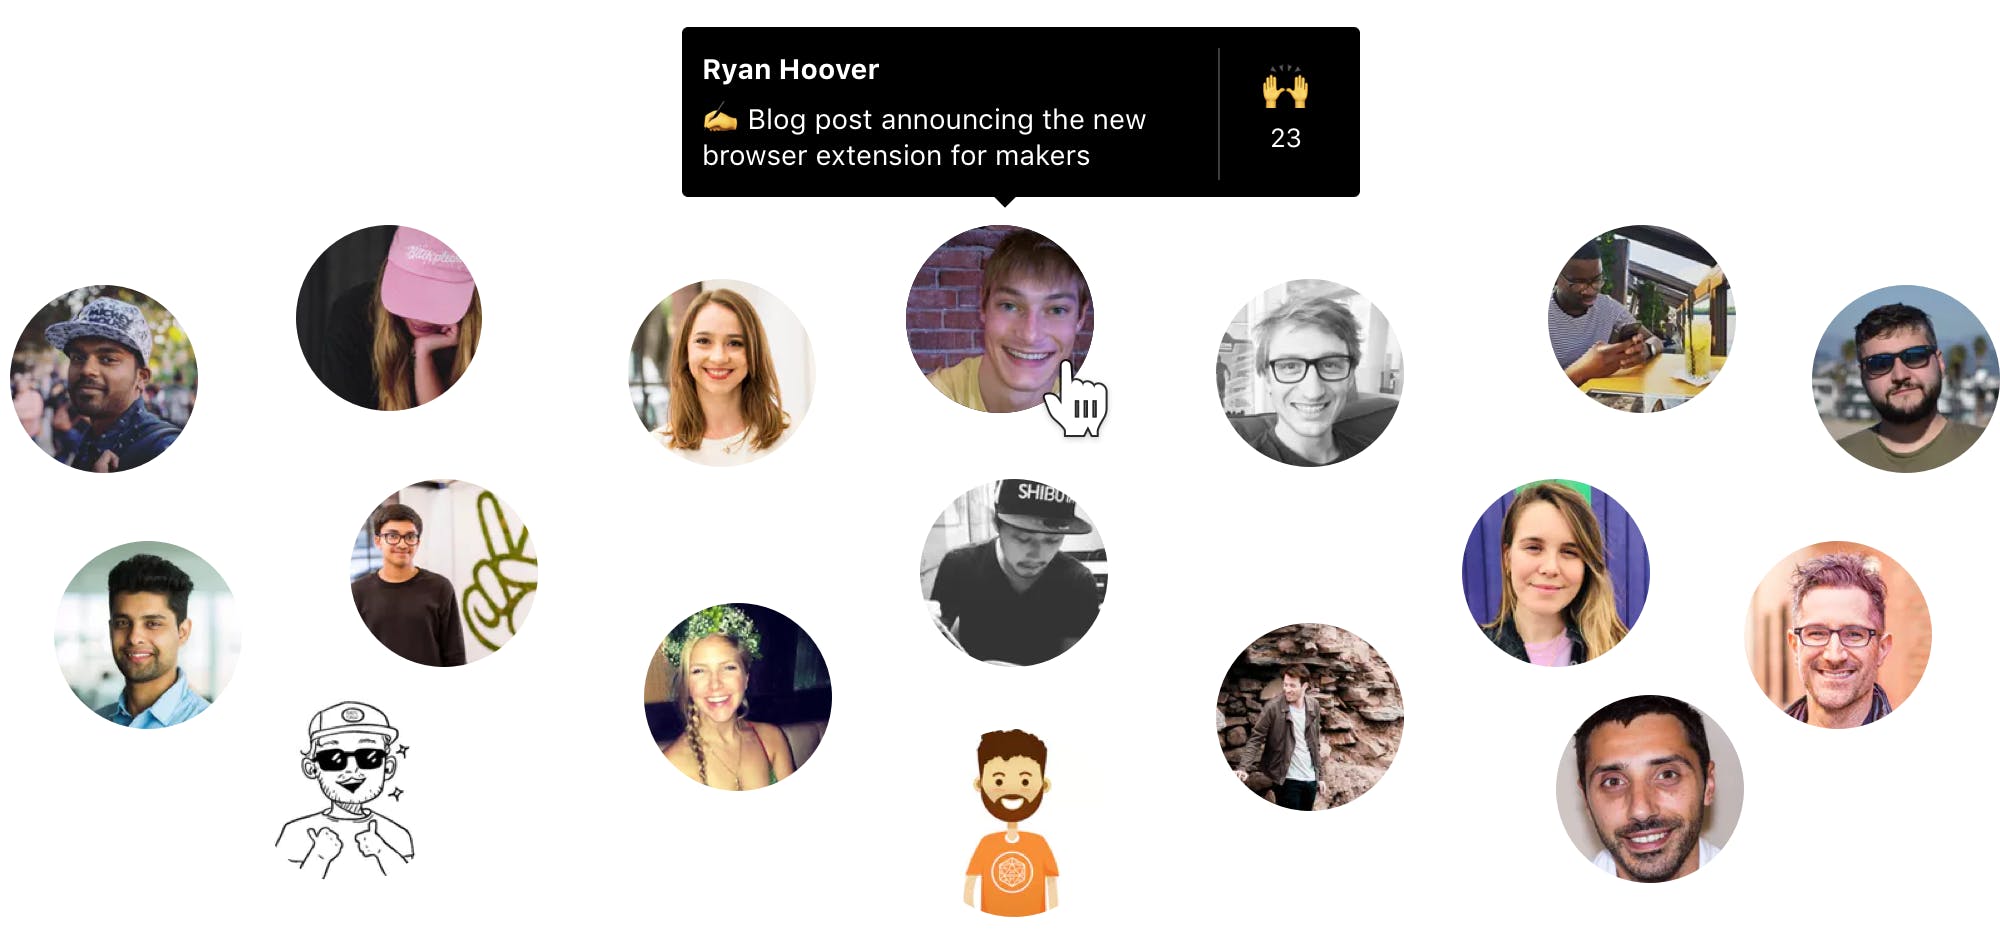Select smiling woman with long brown hair
This screenshot has width=2000, height=931.
tap(722, 372)
